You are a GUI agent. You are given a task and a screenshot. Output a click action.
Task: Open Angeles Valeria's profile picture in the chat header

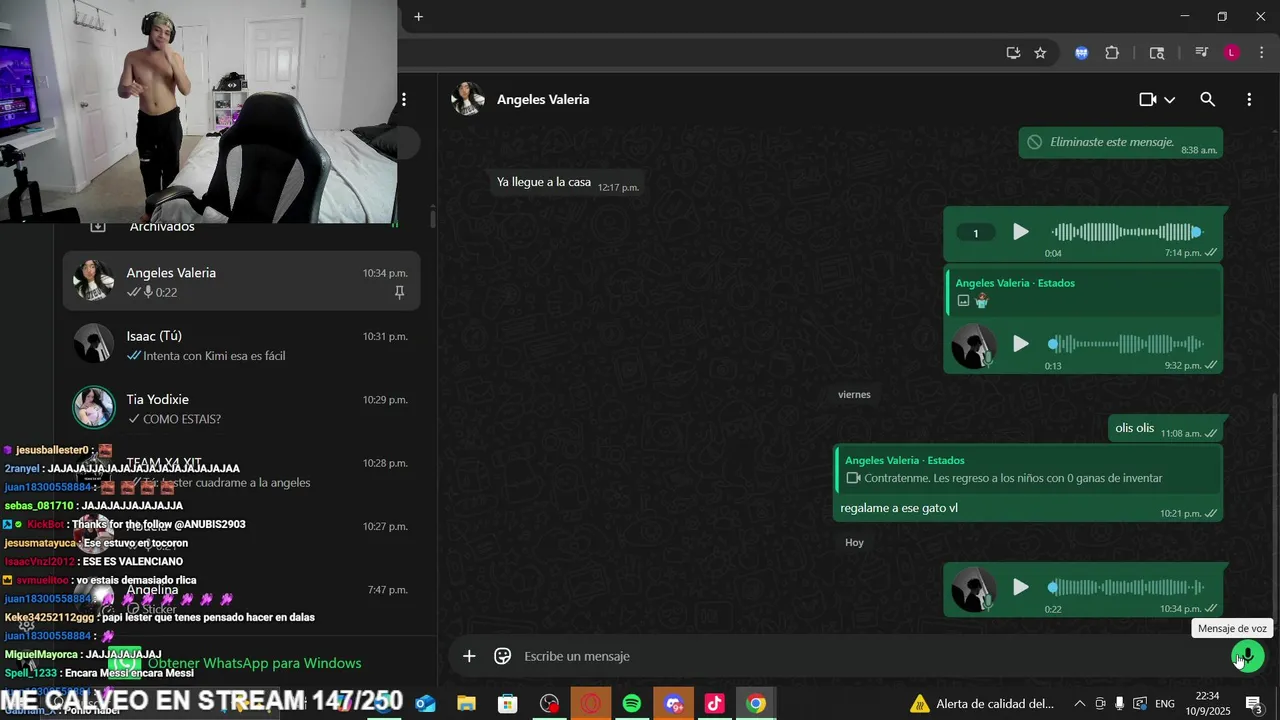click(467, 99)
